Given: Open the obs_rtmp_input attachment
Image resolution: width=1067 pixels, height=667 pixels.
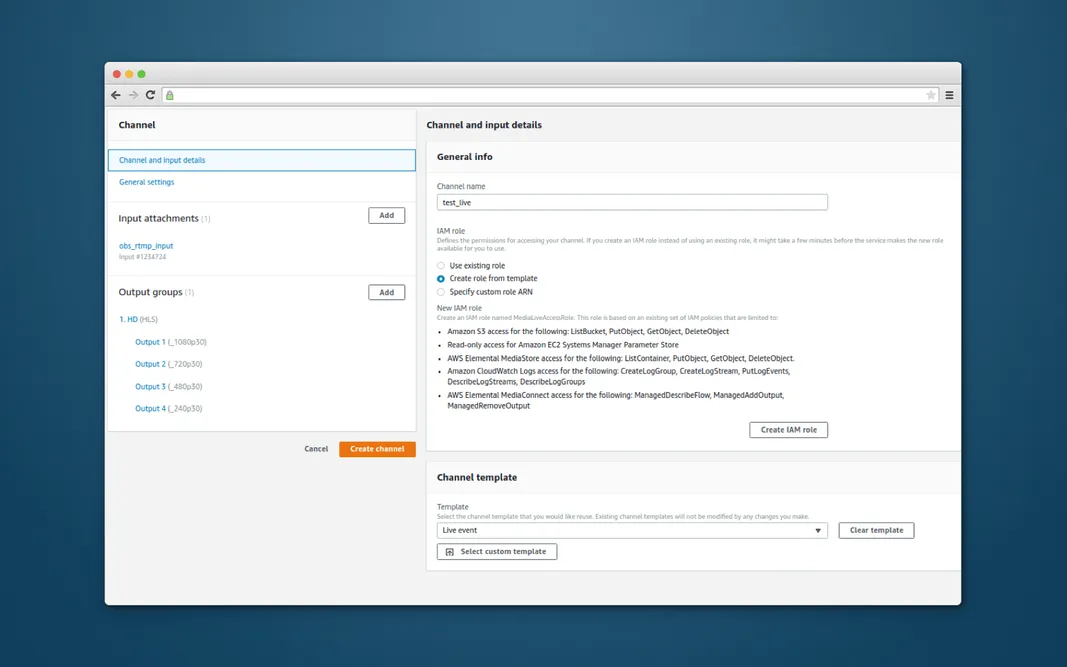Looking at the screenshot, I should [146, 246].
